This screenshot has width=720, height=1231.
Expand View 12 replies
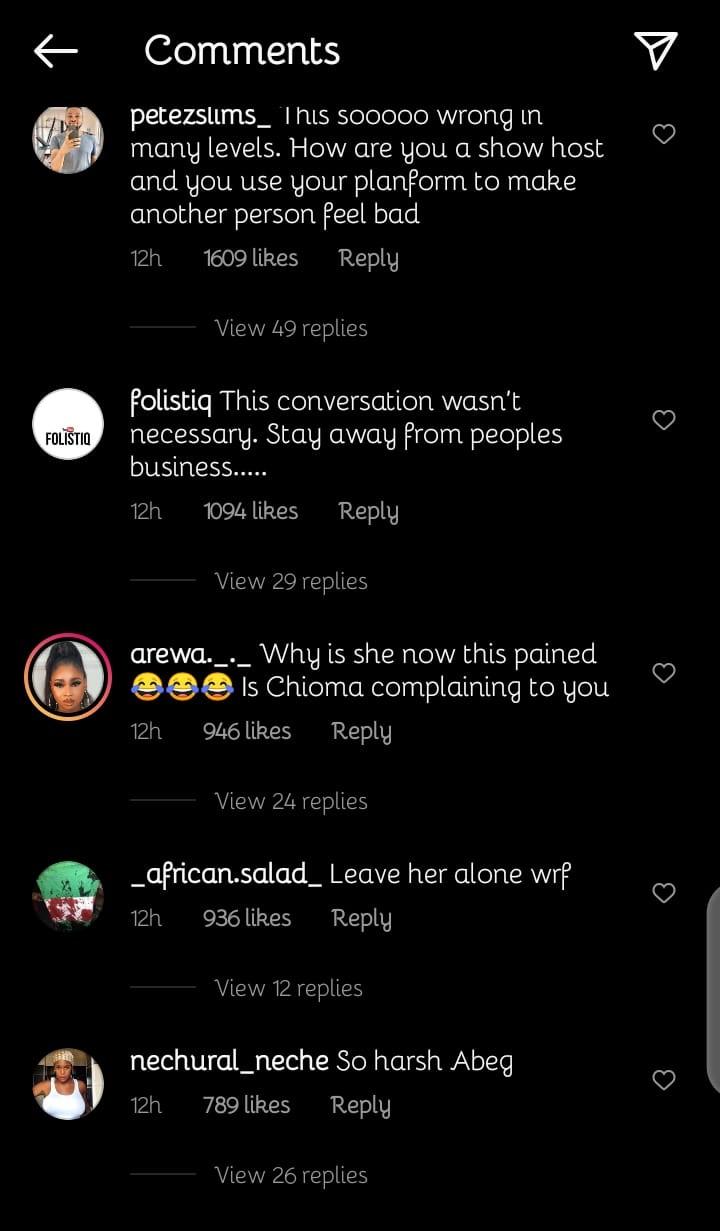[288, 988]
